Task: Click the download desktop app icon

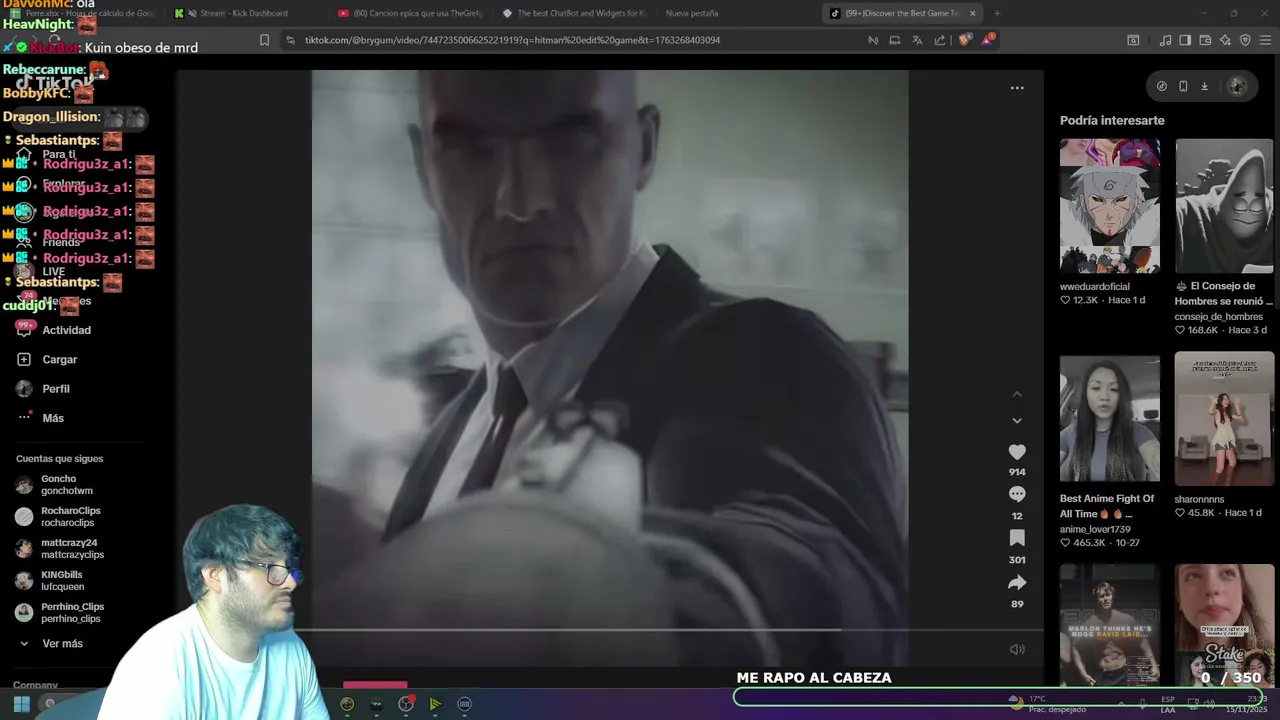Action: [1205, 86]
